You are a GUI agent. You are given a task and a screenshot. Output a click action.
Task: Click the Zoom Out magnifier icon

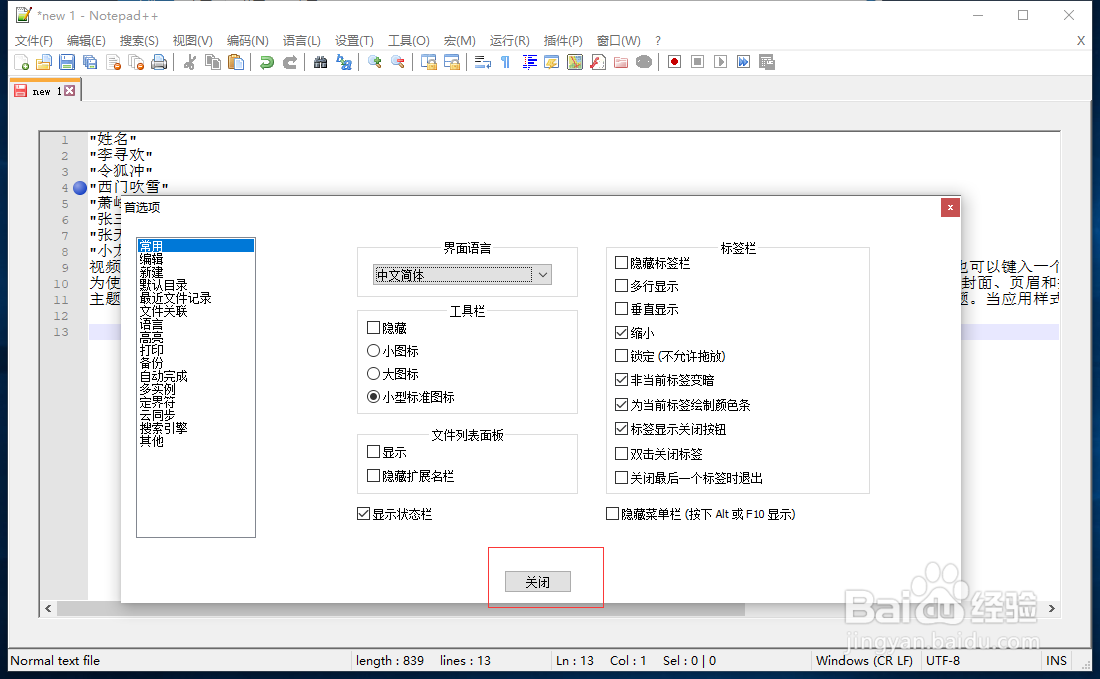(x=398, y=62)
